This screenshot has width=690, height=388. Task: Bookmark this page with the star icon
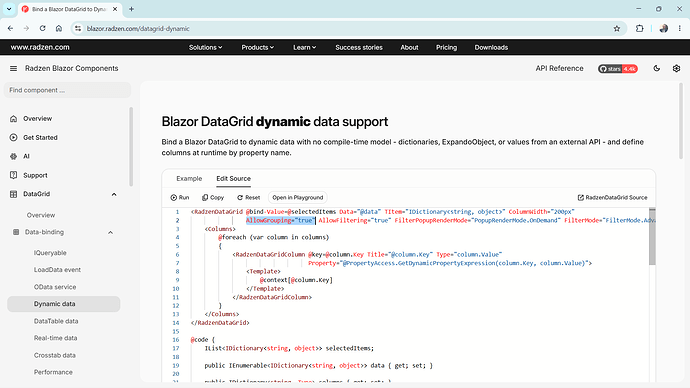617,29
